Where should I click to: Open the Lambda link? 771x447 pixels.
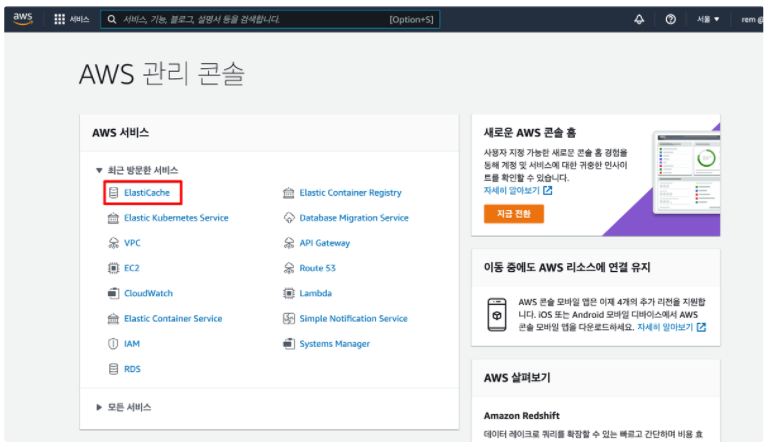[316, 293]
